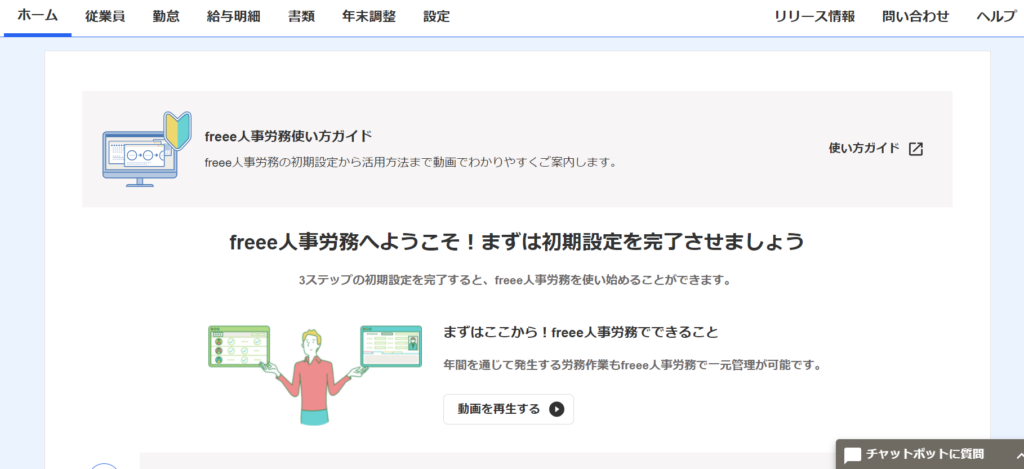Click the 問い合わせ link

[x=916, y=17]
